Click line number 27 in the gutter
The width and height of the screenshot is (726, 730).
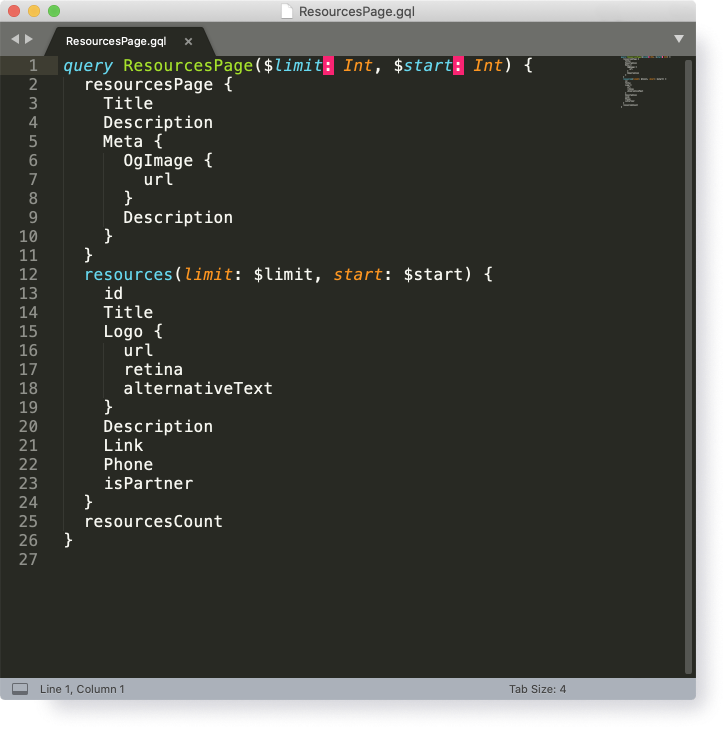coord(28,559)
